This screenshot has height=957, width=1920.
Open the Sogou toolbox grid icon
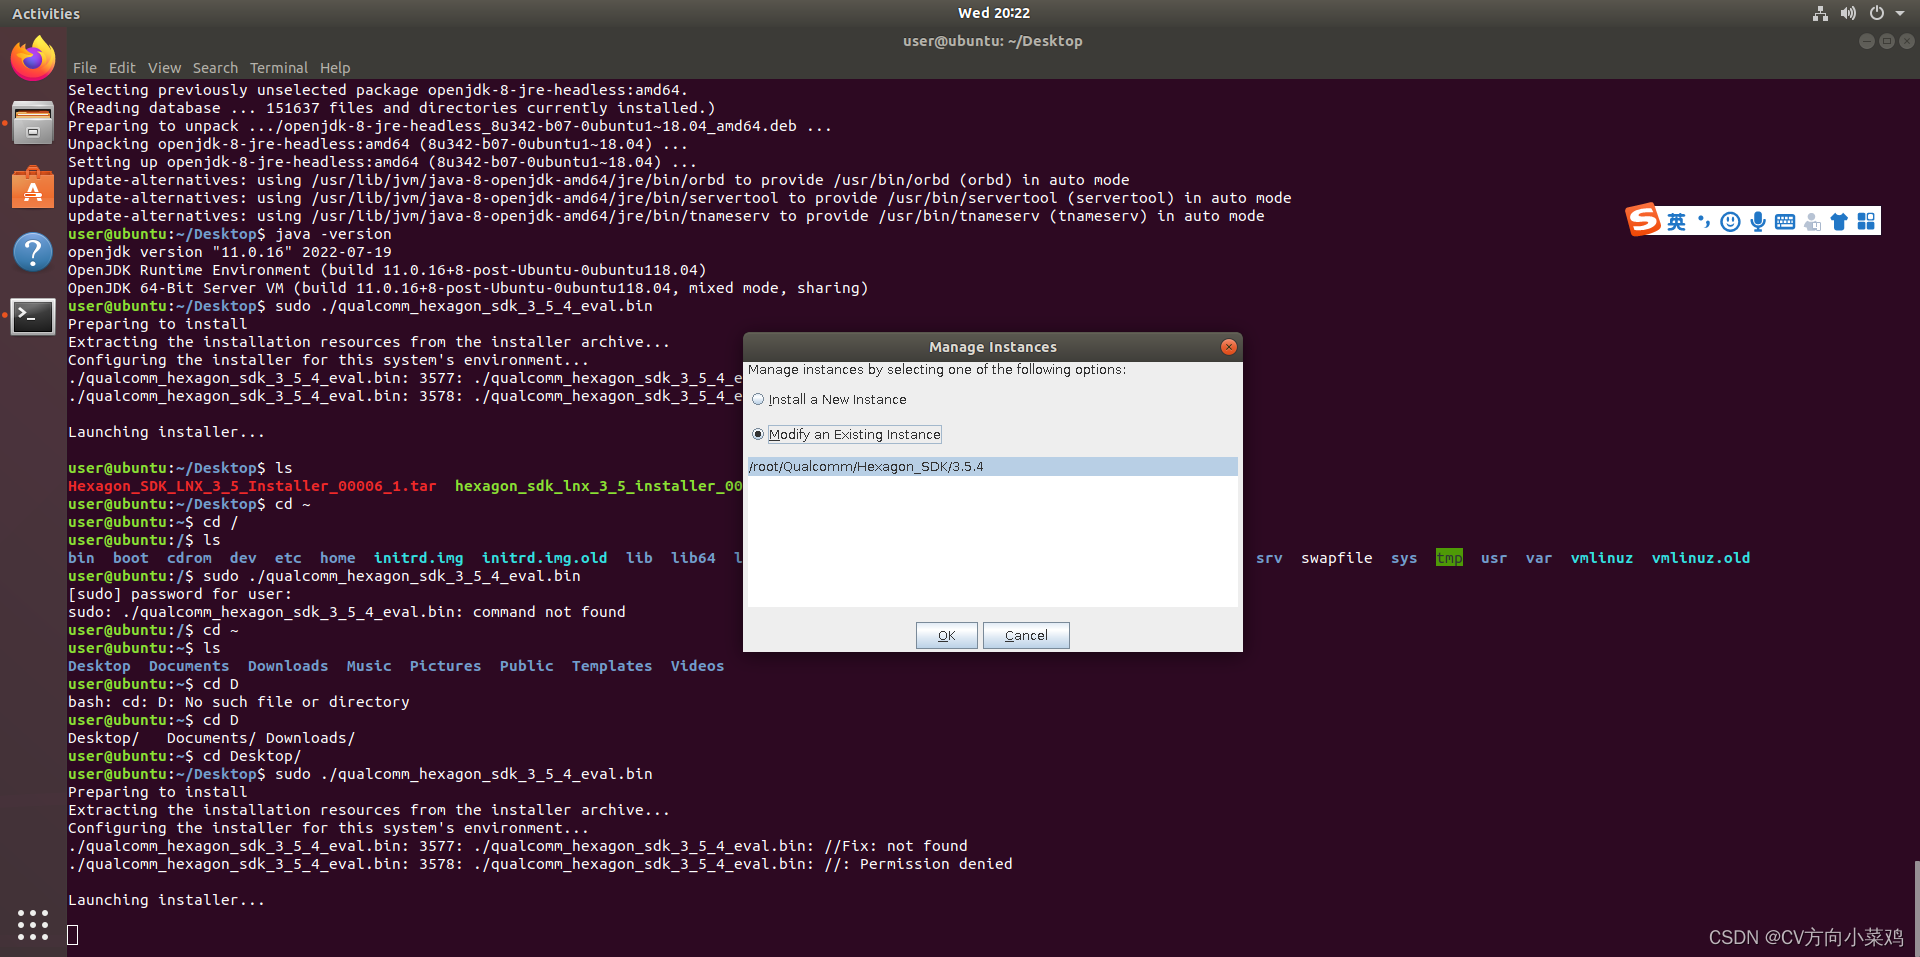click(1866, 220)
